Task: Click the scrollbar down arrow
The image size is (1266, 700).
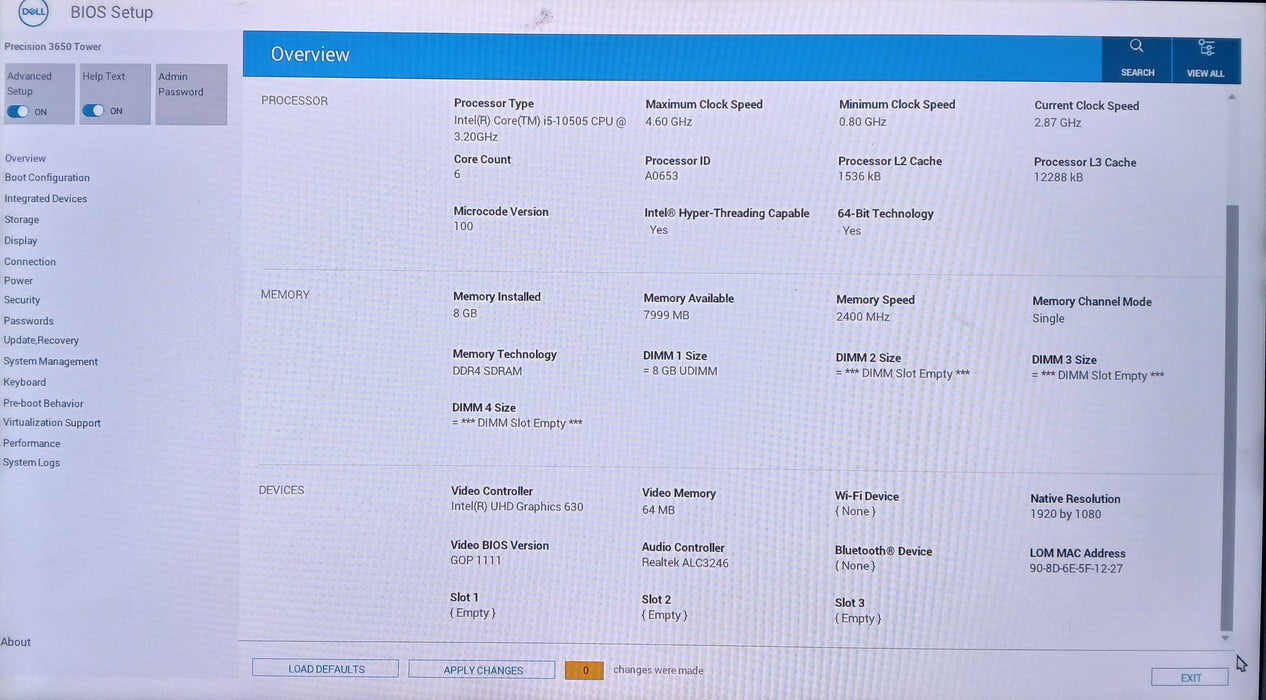Action: (x=1226, y=638)
